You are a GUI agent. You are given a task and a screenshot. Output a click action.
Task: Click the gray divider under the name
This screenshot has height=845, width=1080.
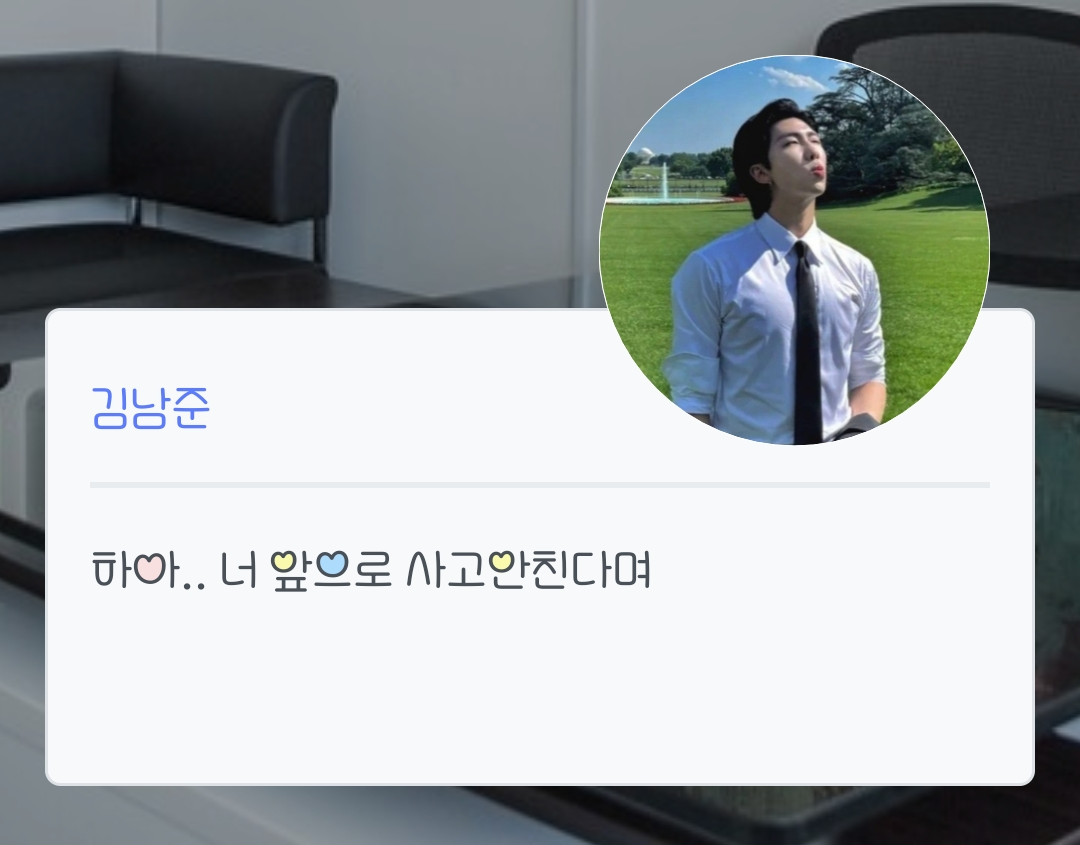539,485
